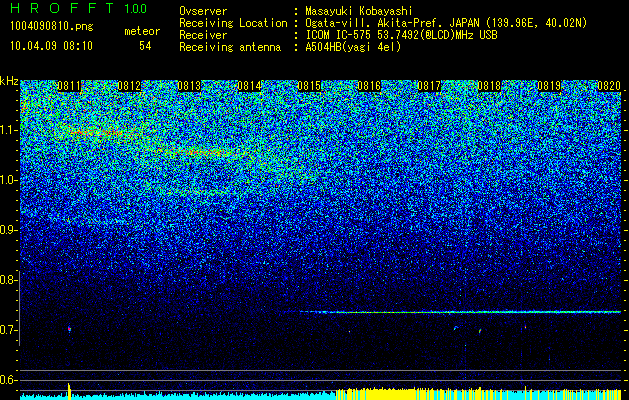Select the ICOM IC-575 53.7492 MHz USB text

(401, 35)
